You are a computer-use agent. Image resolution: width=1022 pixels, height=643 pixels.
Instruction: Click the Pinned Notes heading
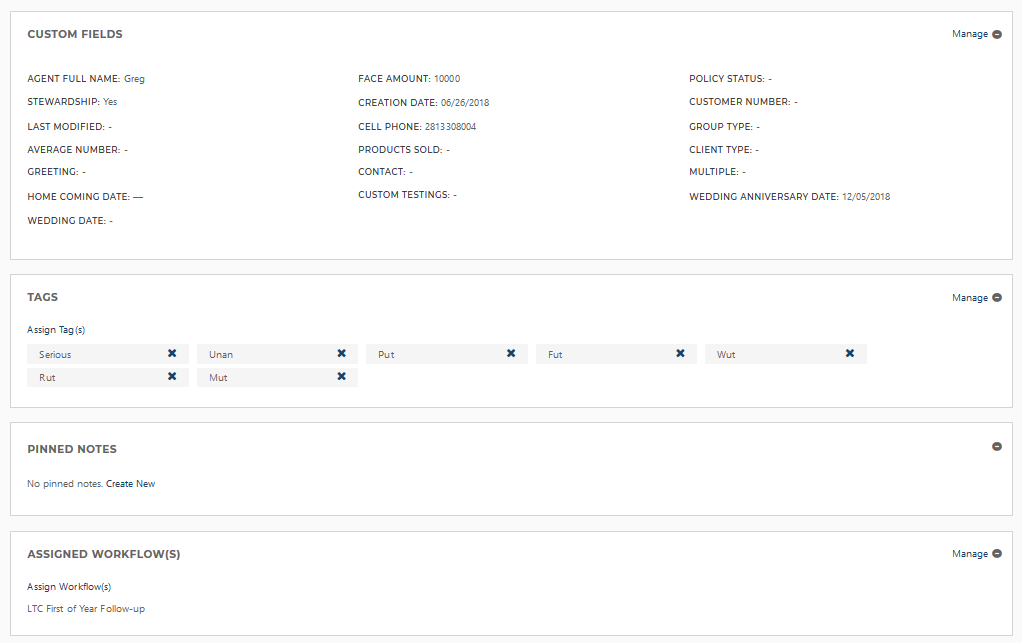[72, 449]
